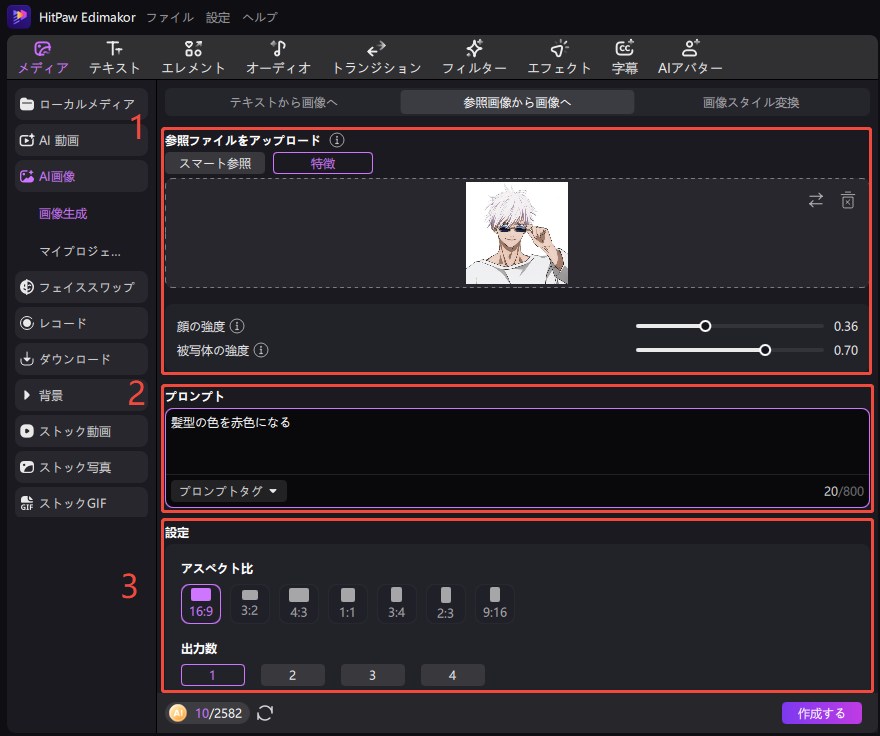
Task: Open the エレメント elements panel
Action: point(193,58)
